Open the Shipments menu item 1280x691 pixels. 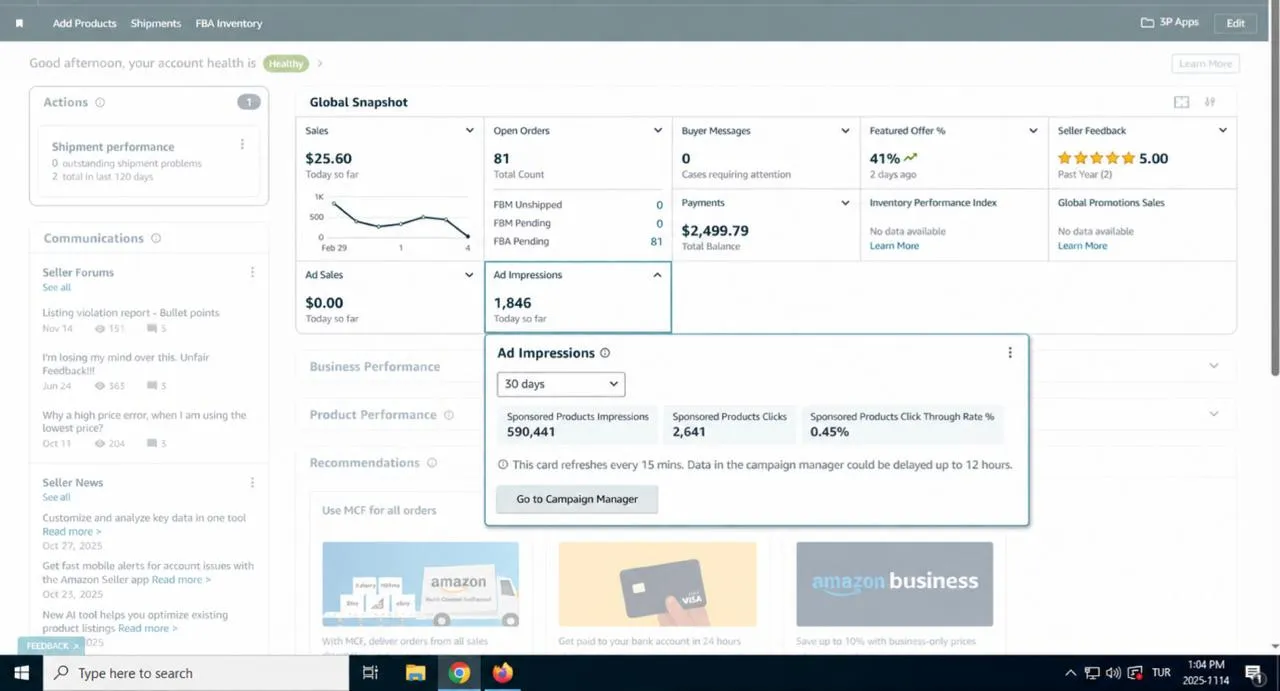click(x=156, y=23)
